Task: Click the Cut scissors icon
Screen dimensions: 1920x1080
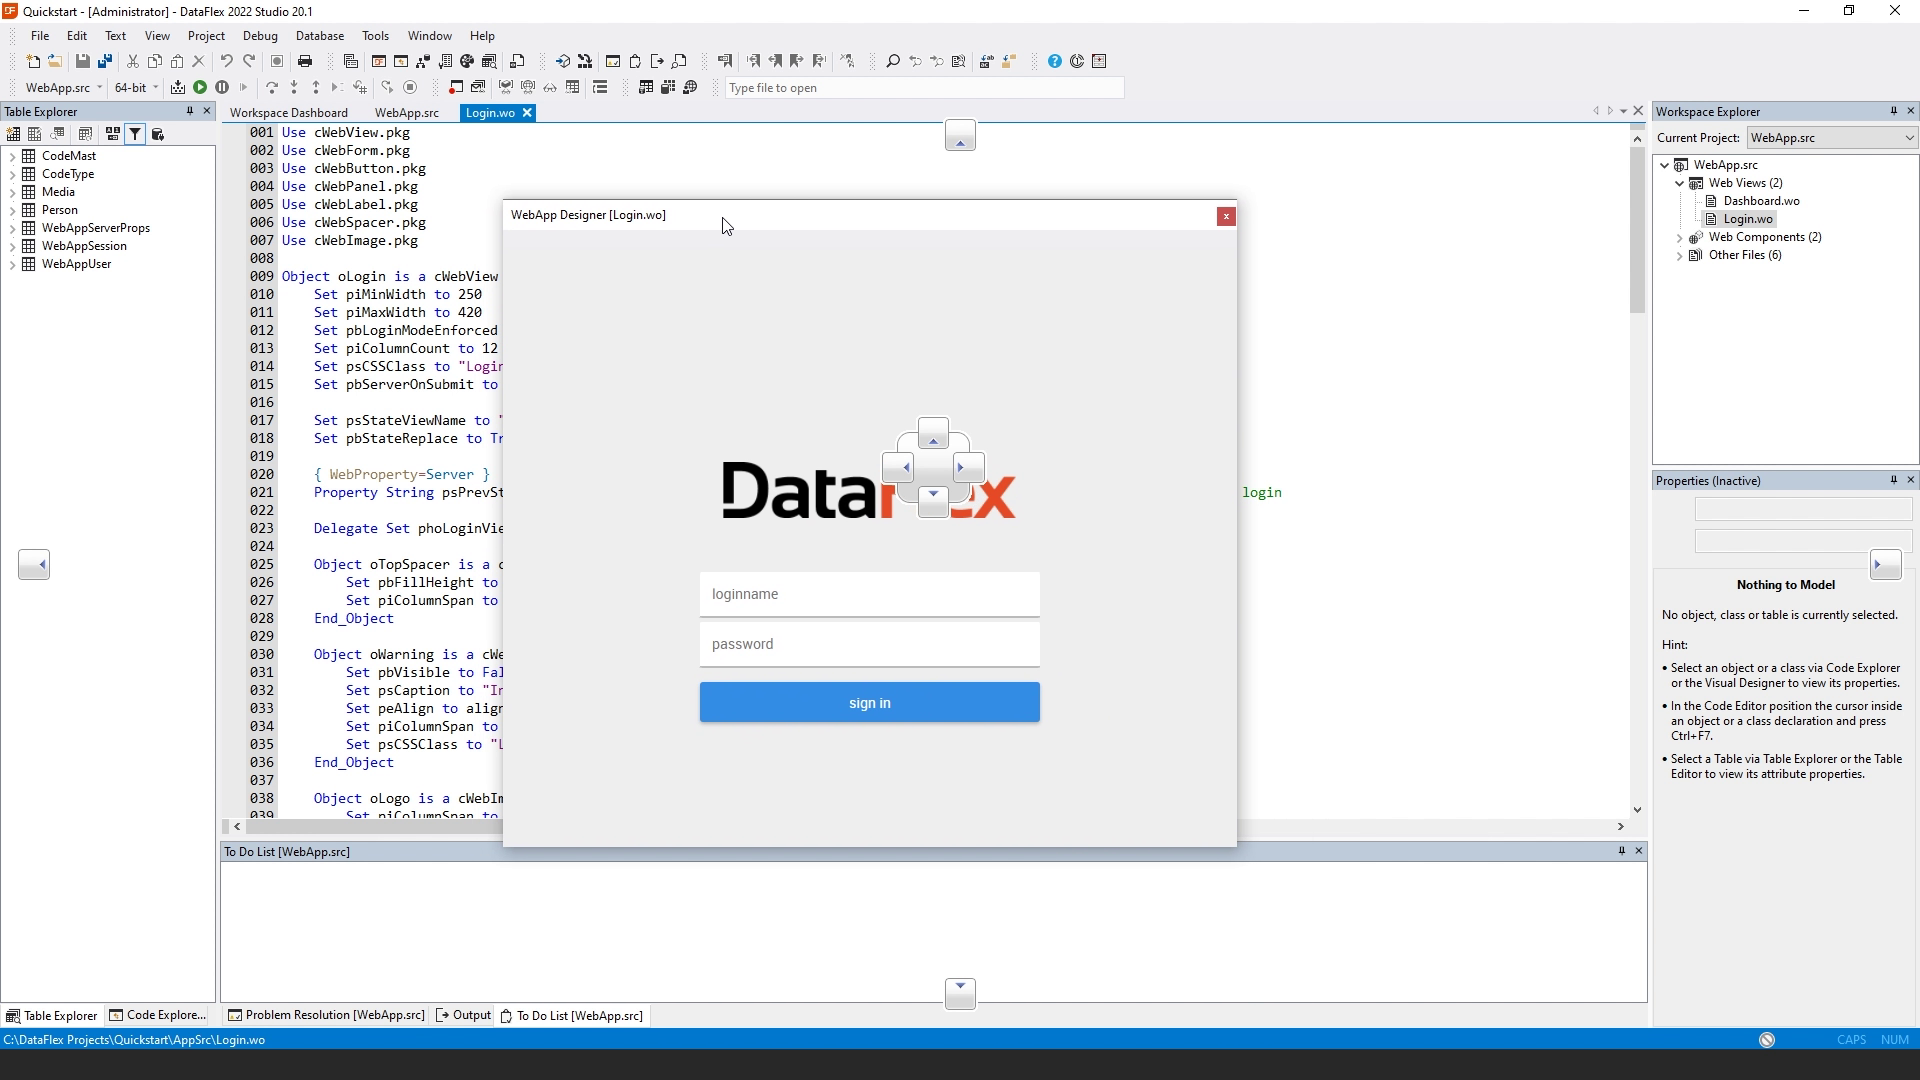Action: click(133, 61)
